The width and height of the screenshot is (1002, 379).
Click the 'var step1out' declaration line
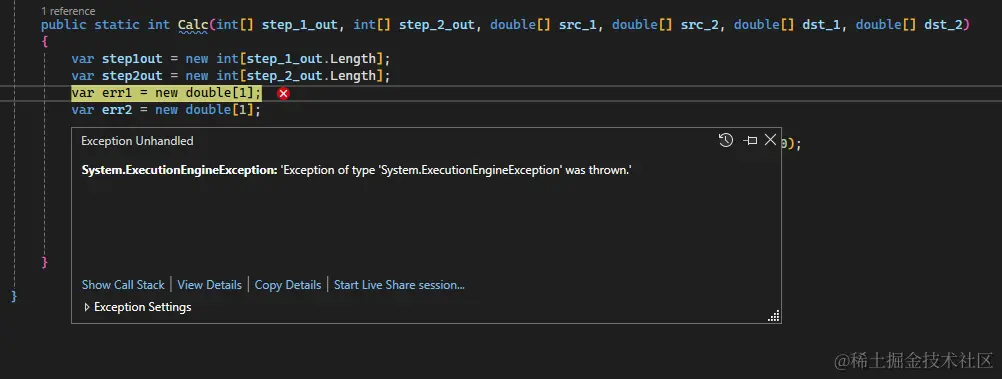231,59
